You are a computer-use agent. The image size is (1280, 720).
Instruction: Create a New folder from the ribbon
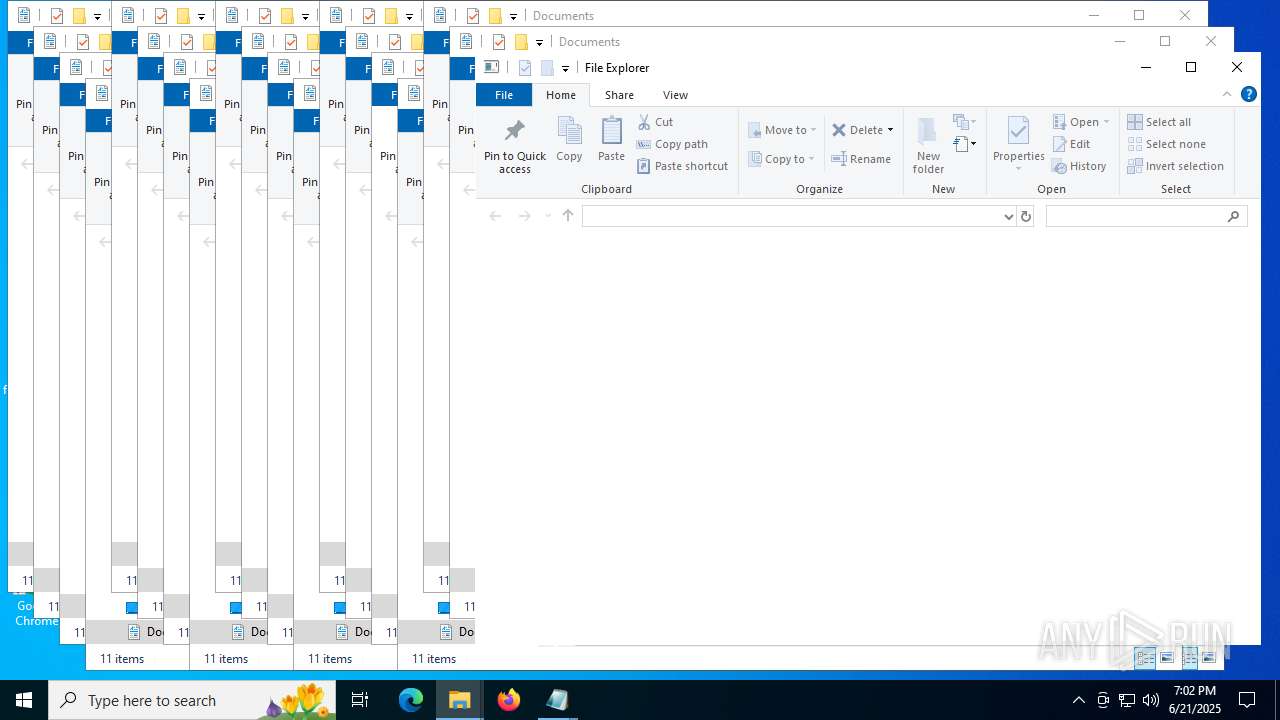pos(928,147)
